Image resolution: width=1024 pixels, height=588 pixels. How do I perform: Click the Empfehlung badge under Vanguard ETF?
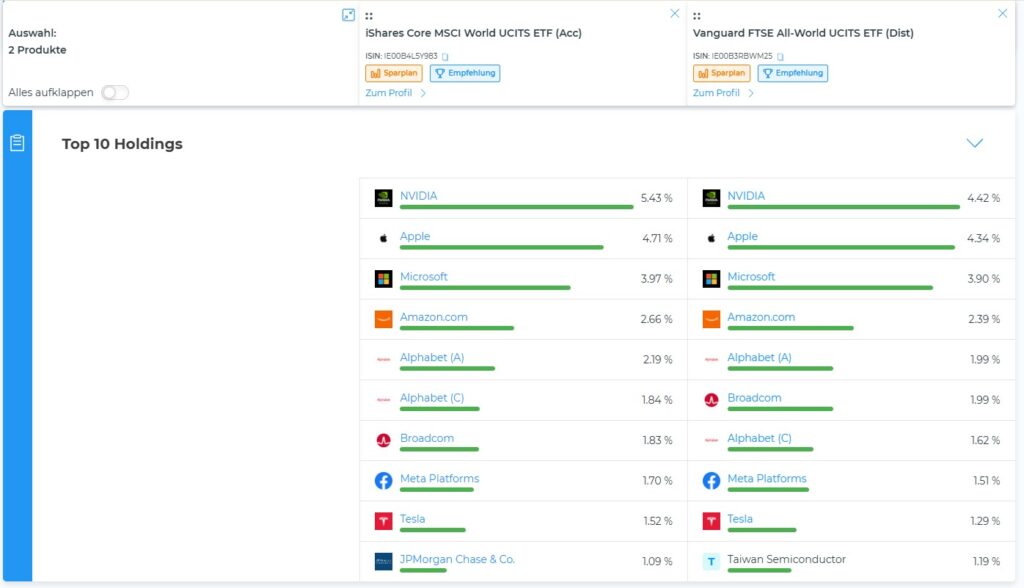pos(792,73)
